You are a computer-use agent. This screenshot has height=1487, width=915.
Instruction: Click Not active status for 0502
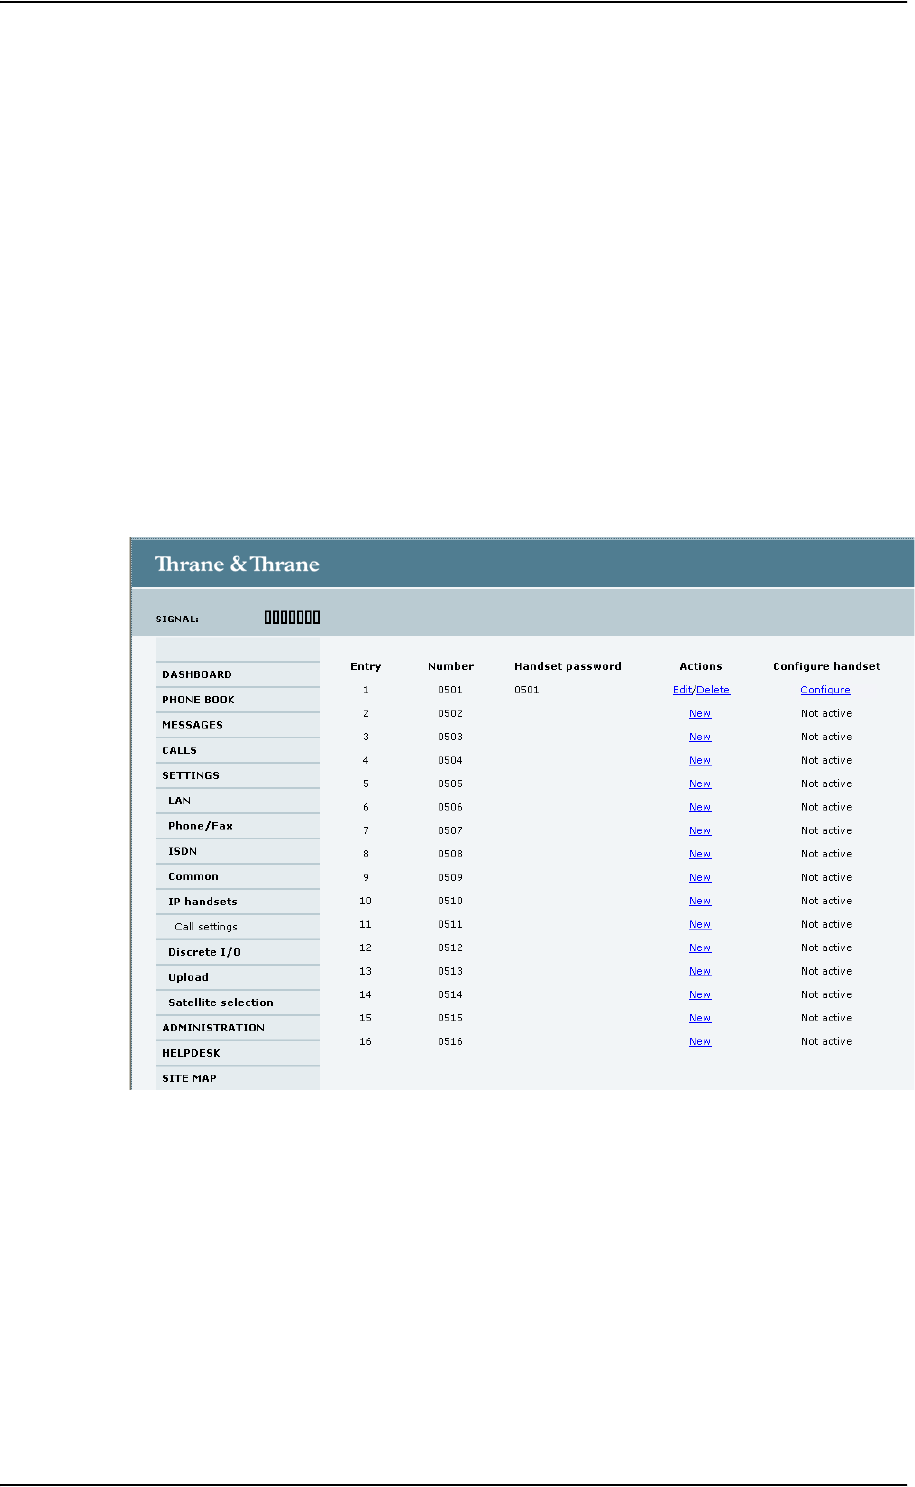[x=827, y=714]
